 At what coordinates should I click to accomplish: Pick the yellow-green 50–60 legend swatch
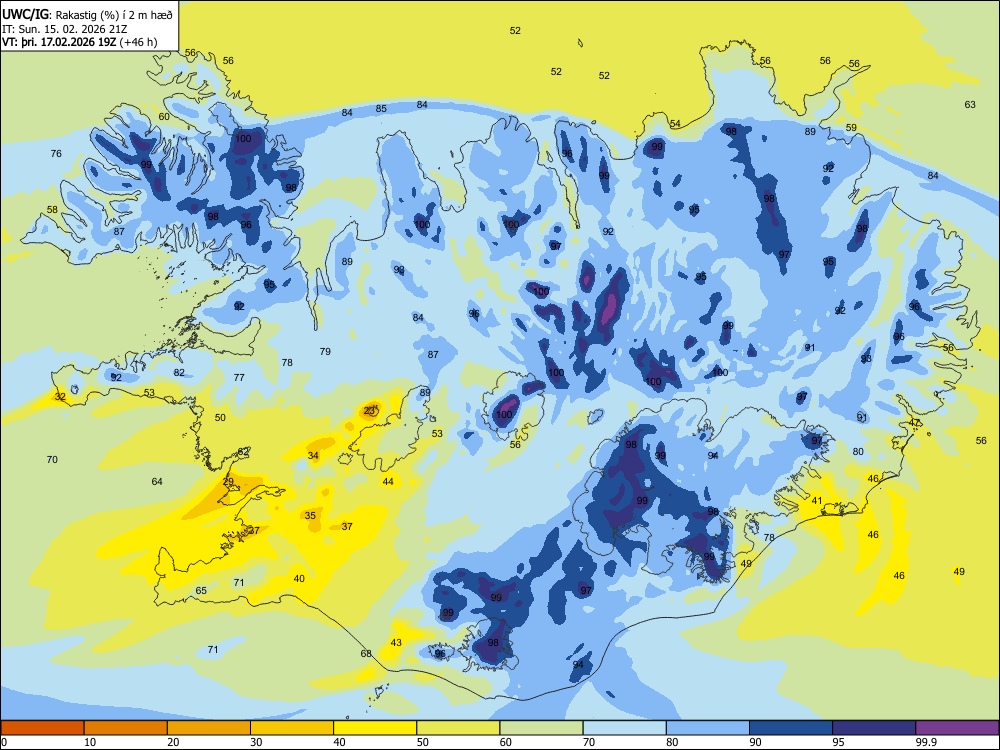tap(458, 728)
